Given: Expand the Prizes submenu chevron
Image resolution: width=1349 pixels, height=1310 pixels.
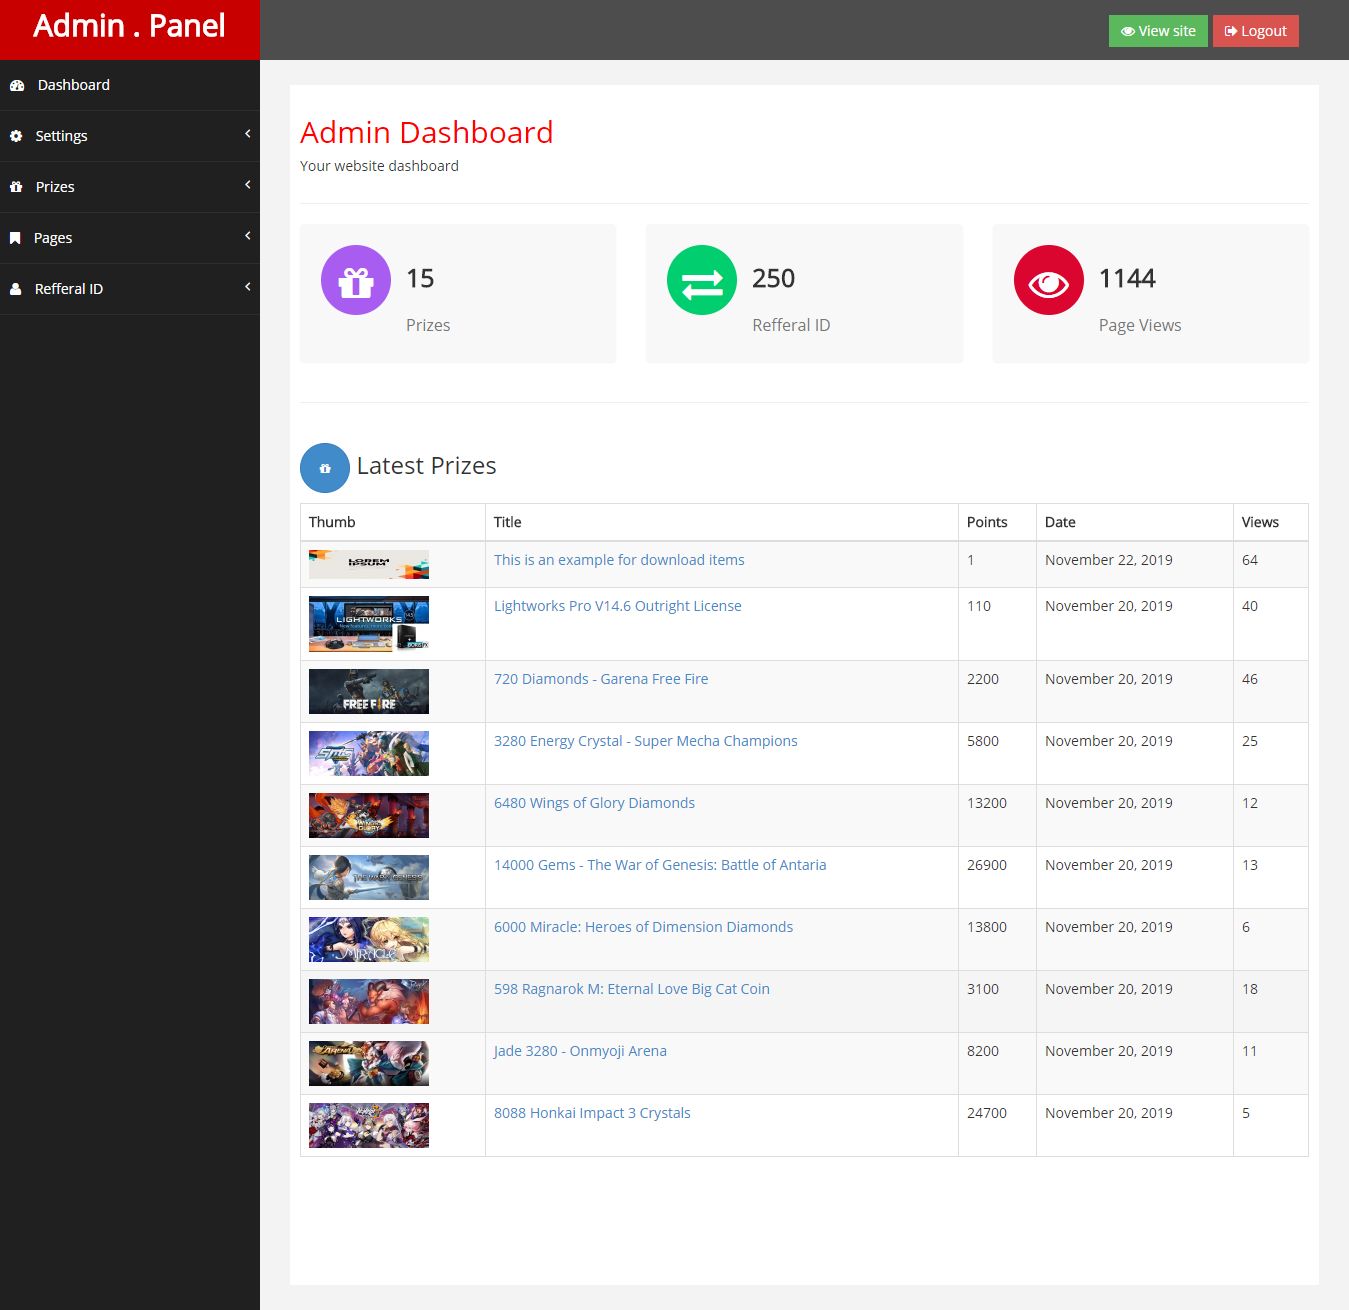Looking at the screenshot, I should click(x=247, y=185).
